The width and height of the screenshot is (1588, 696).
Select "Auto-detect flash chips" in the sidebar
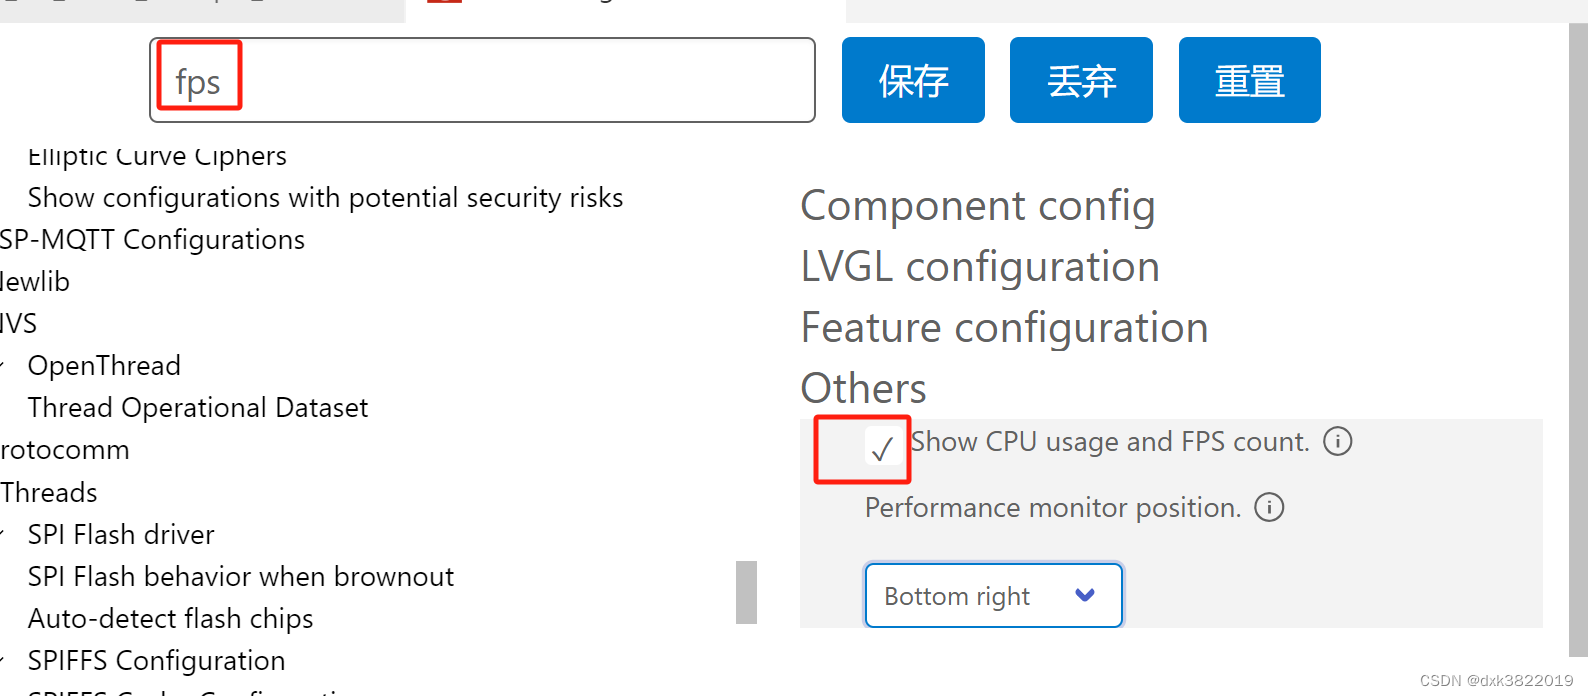tap(170, 618)
